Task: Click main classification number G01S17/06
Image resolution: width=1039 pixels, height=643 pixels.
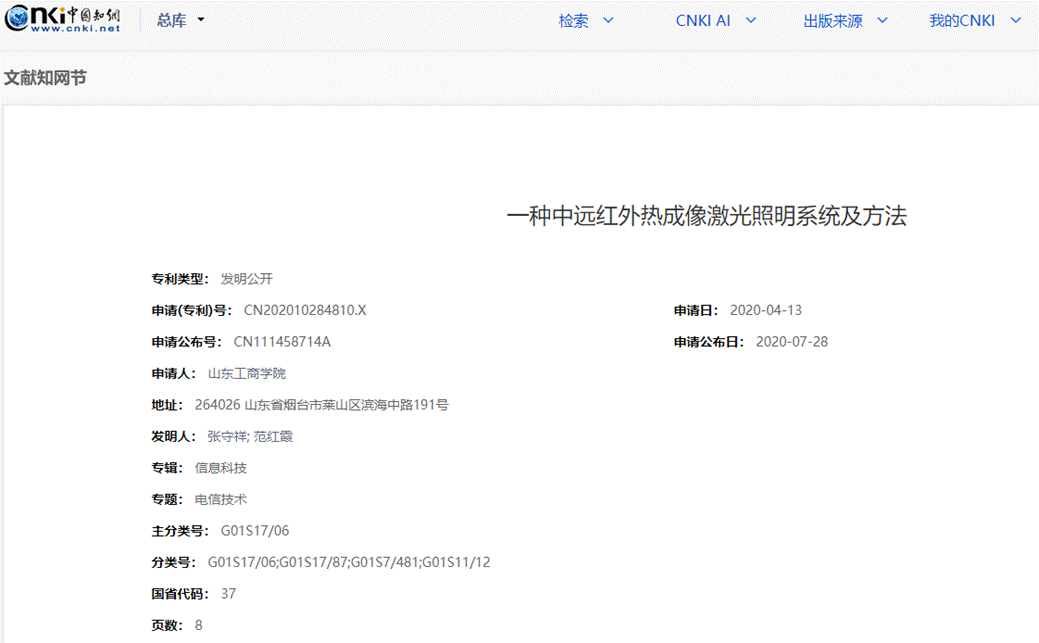Action: pyautogui.click(x=254, y=531)
